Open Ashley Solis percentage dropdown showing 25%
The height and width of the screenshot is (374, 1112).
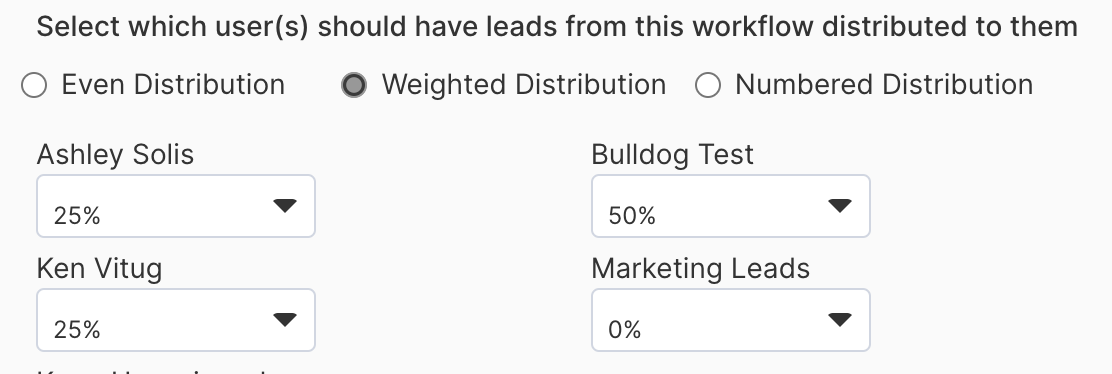coord(176,206)
